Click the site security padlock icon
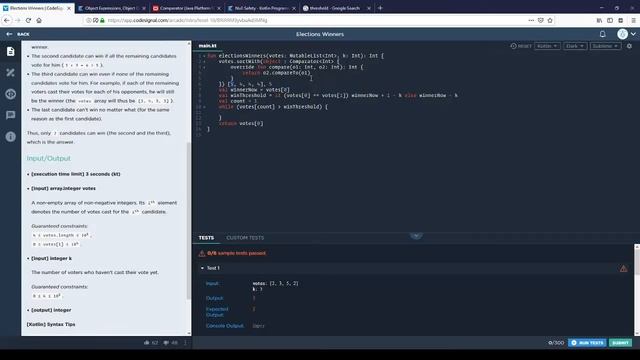Image resolution: width=640 pixels, height=360 pixels. pyautogui.click(x=102, y=20)
